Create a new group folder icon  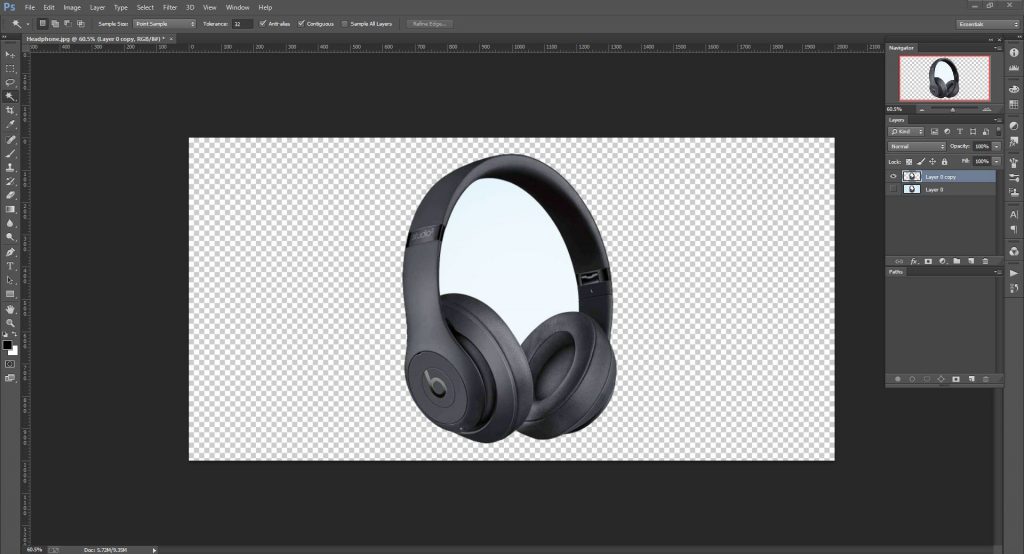957,261
